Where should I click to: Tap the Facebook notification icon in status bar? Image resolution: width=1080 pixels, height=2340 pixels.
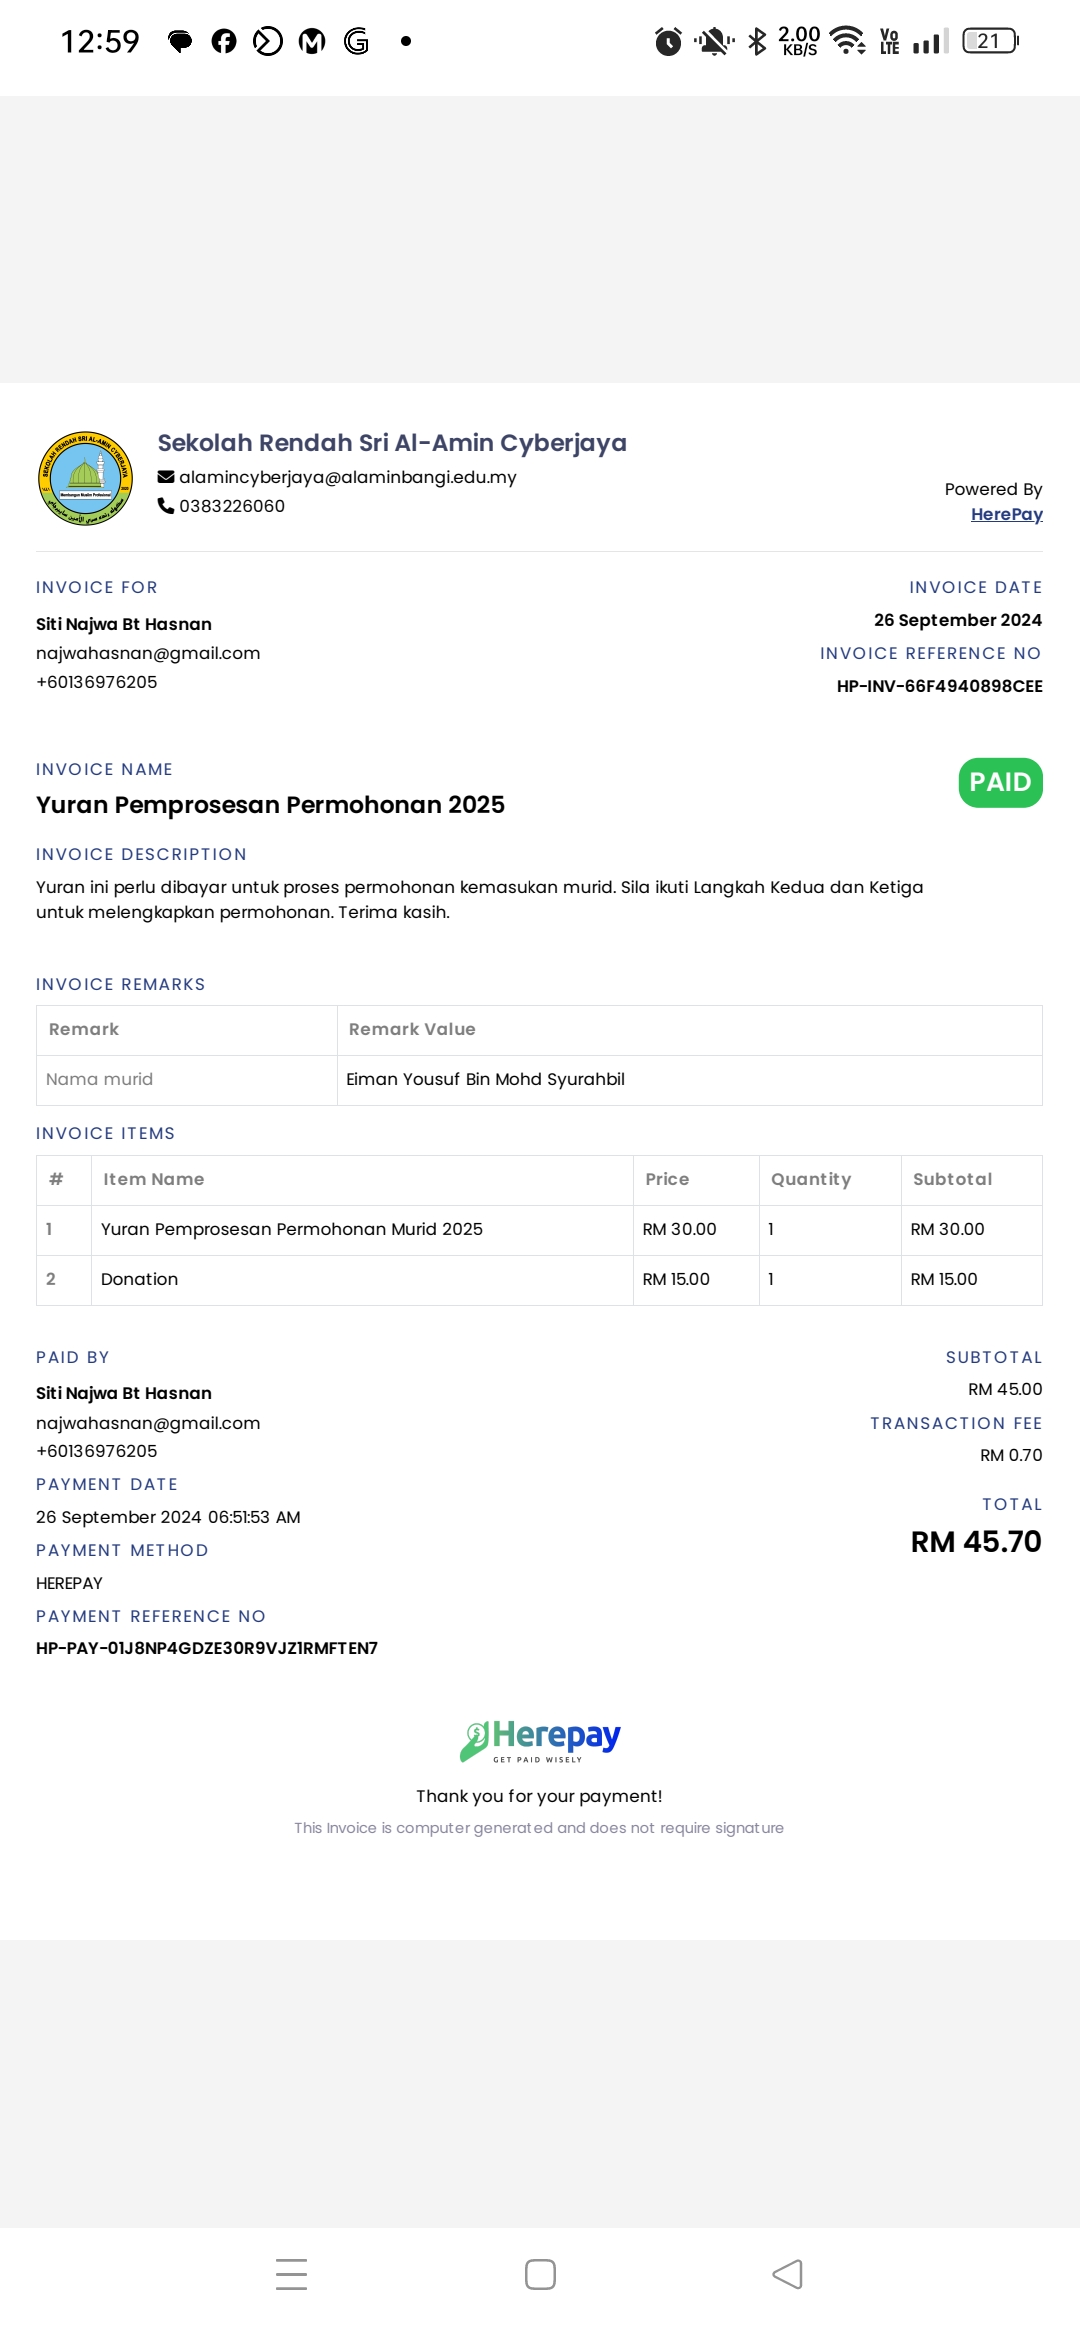click(224, 41)
